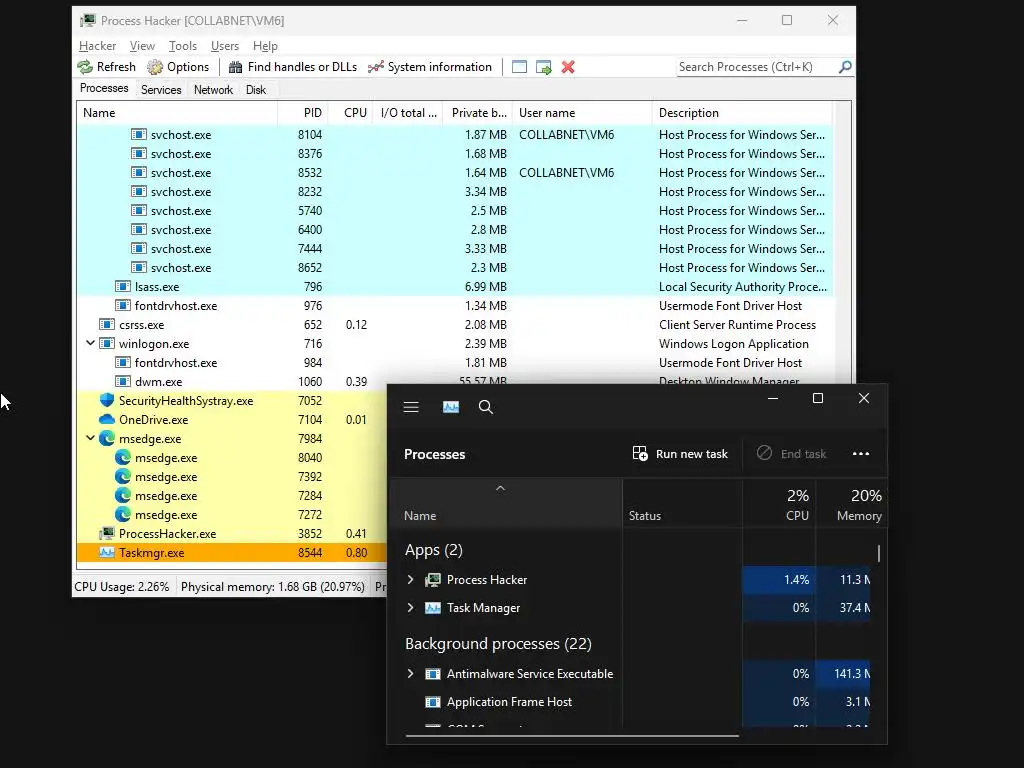Click Run new task button

point(680,454)
